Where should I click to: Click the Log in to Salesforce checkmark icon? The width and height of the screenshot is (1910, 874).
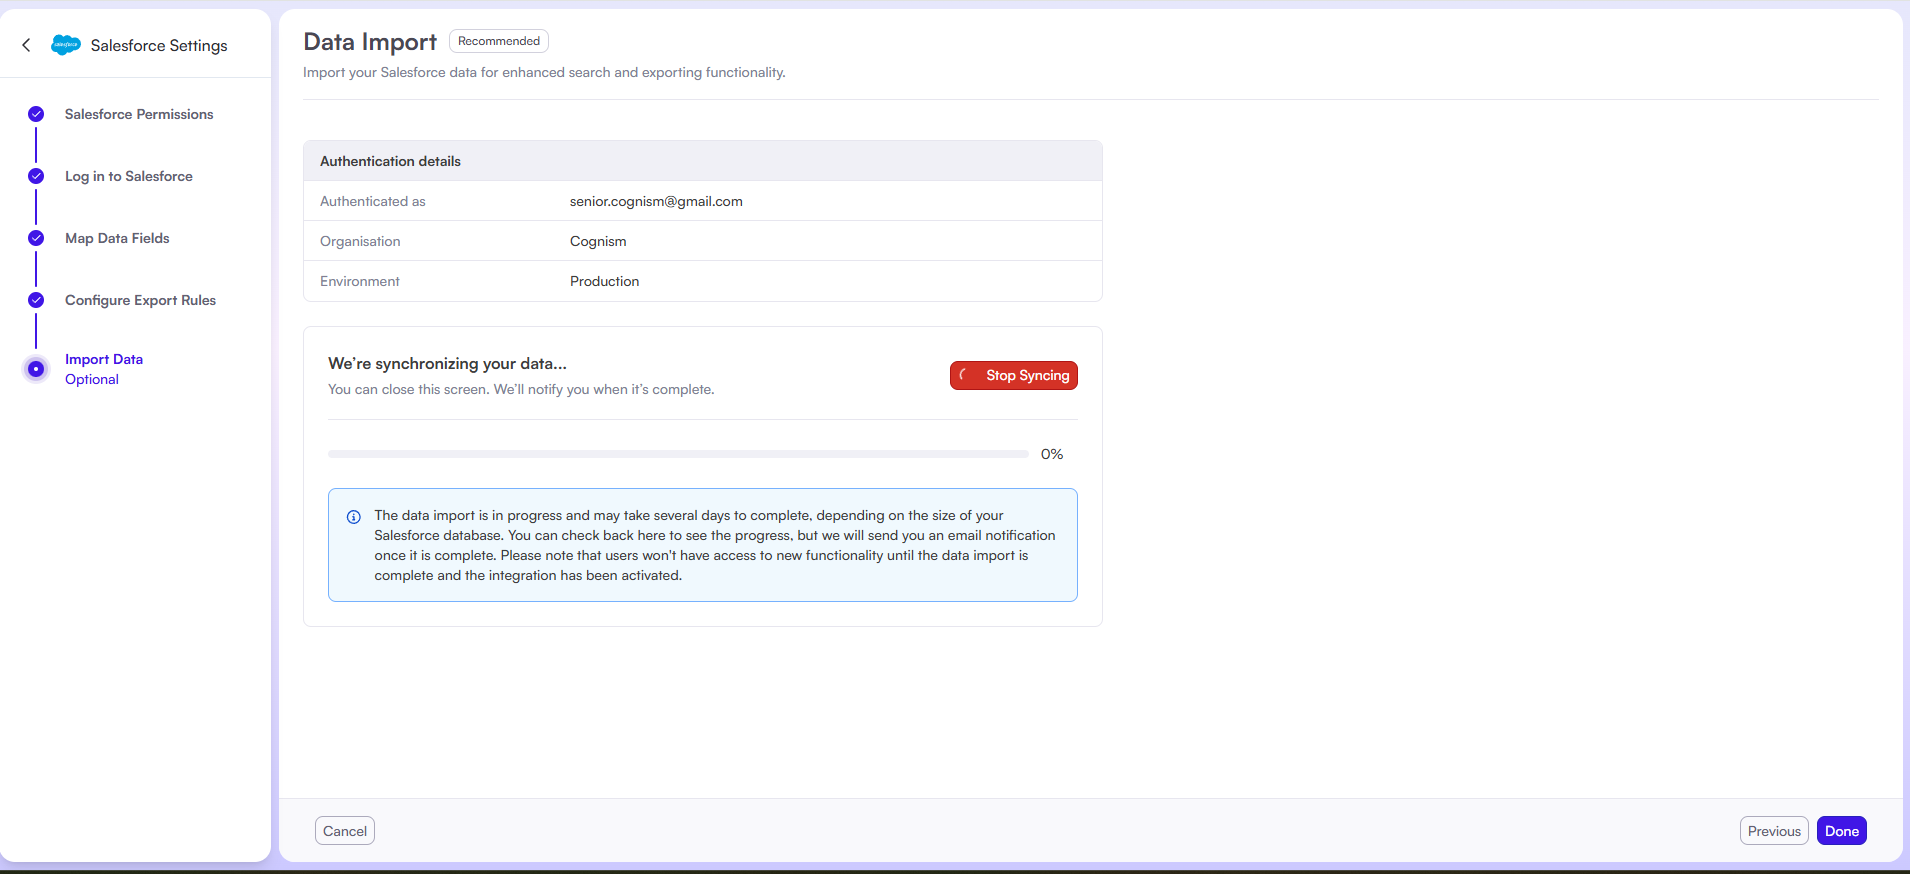click(36, 176)
